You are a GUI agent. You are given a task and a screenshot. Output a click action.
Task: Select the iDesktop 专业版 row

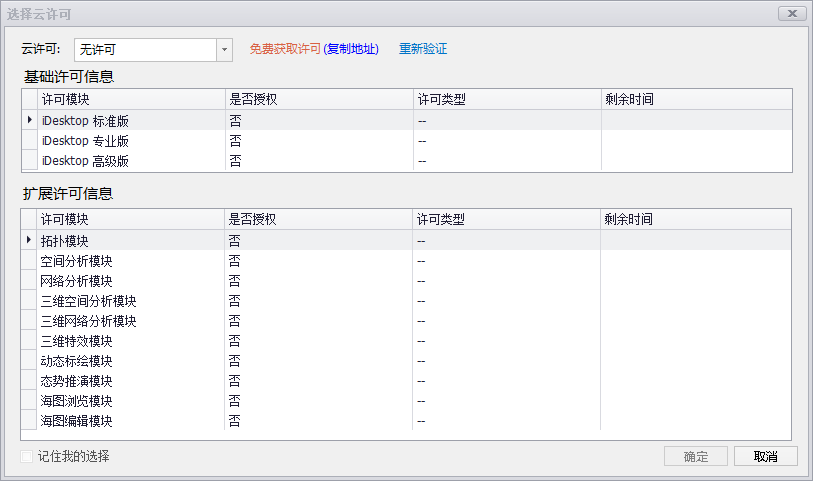click(x=407, y=140)
